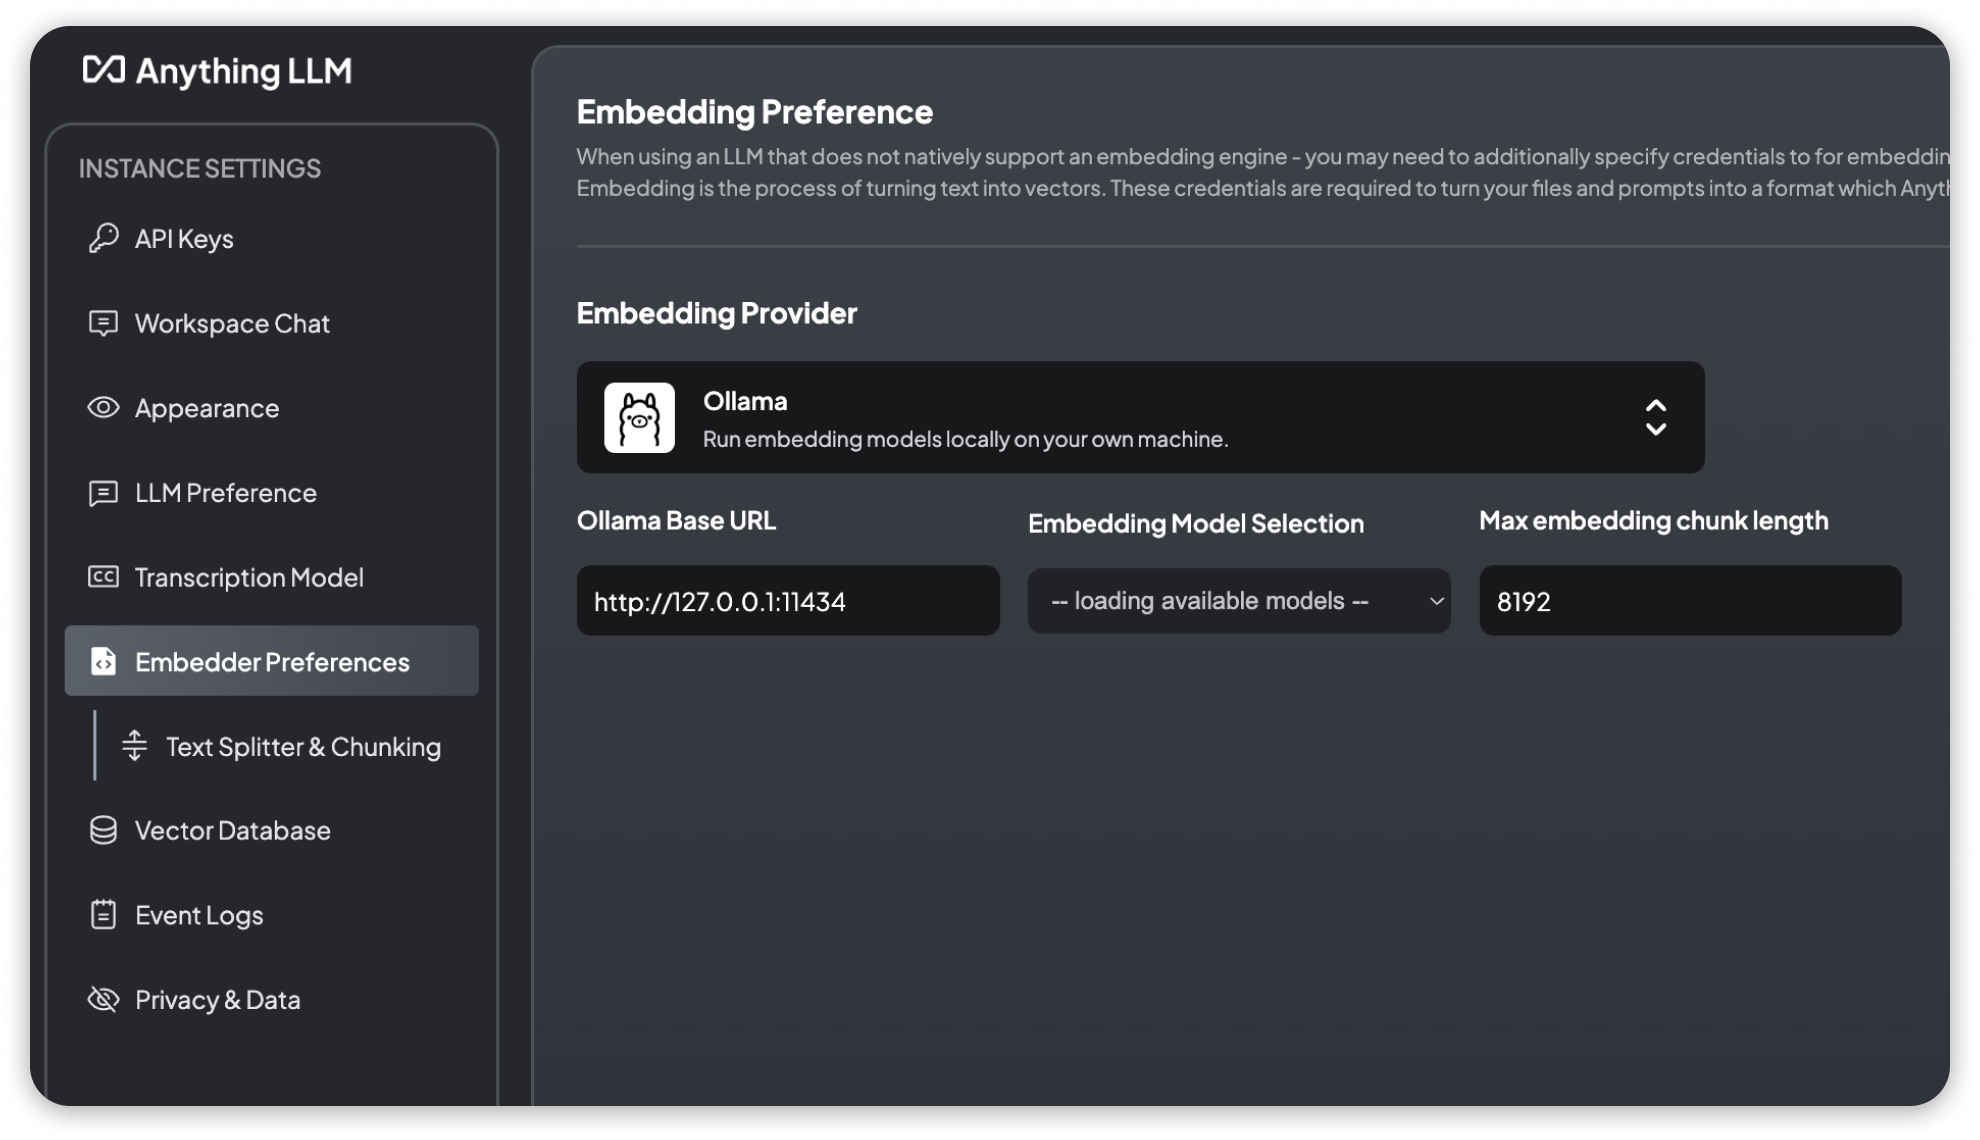The height and width of the screenshot is (1140, 1980).
Task: Click the API Keys key icon
Action: [x=103, y=238]
